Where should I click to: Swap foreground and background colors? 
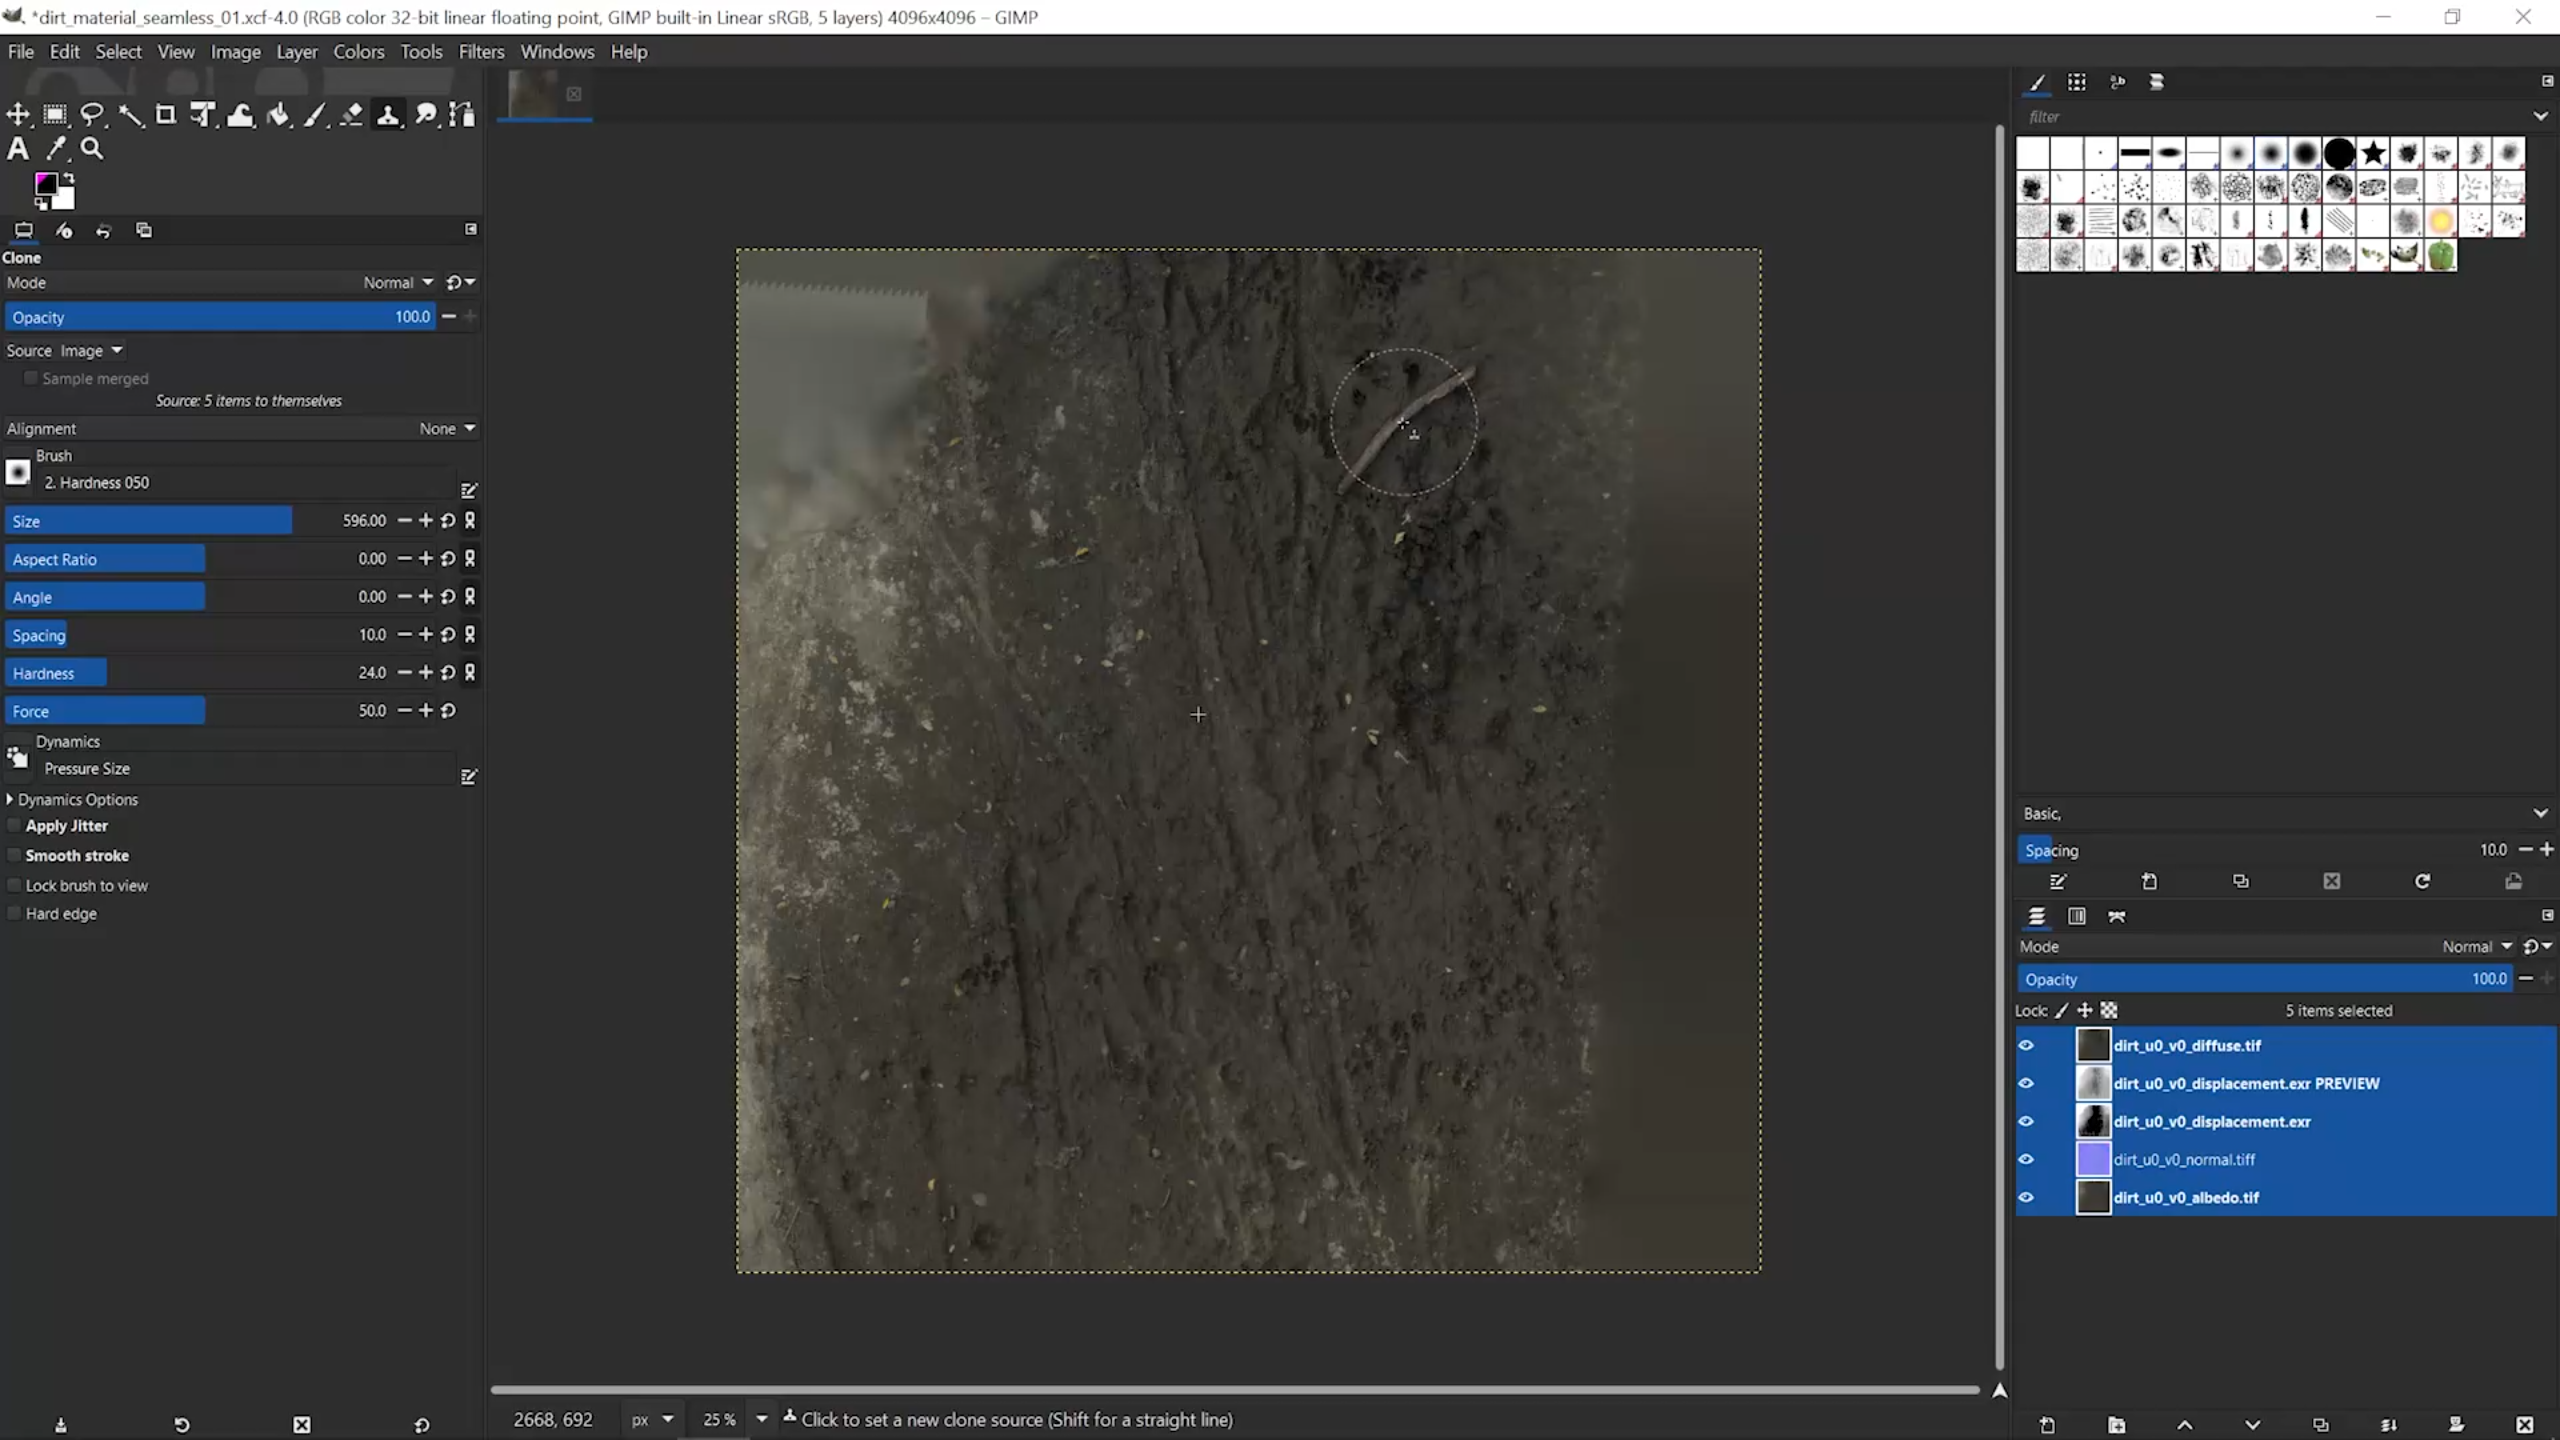point(69,178)
